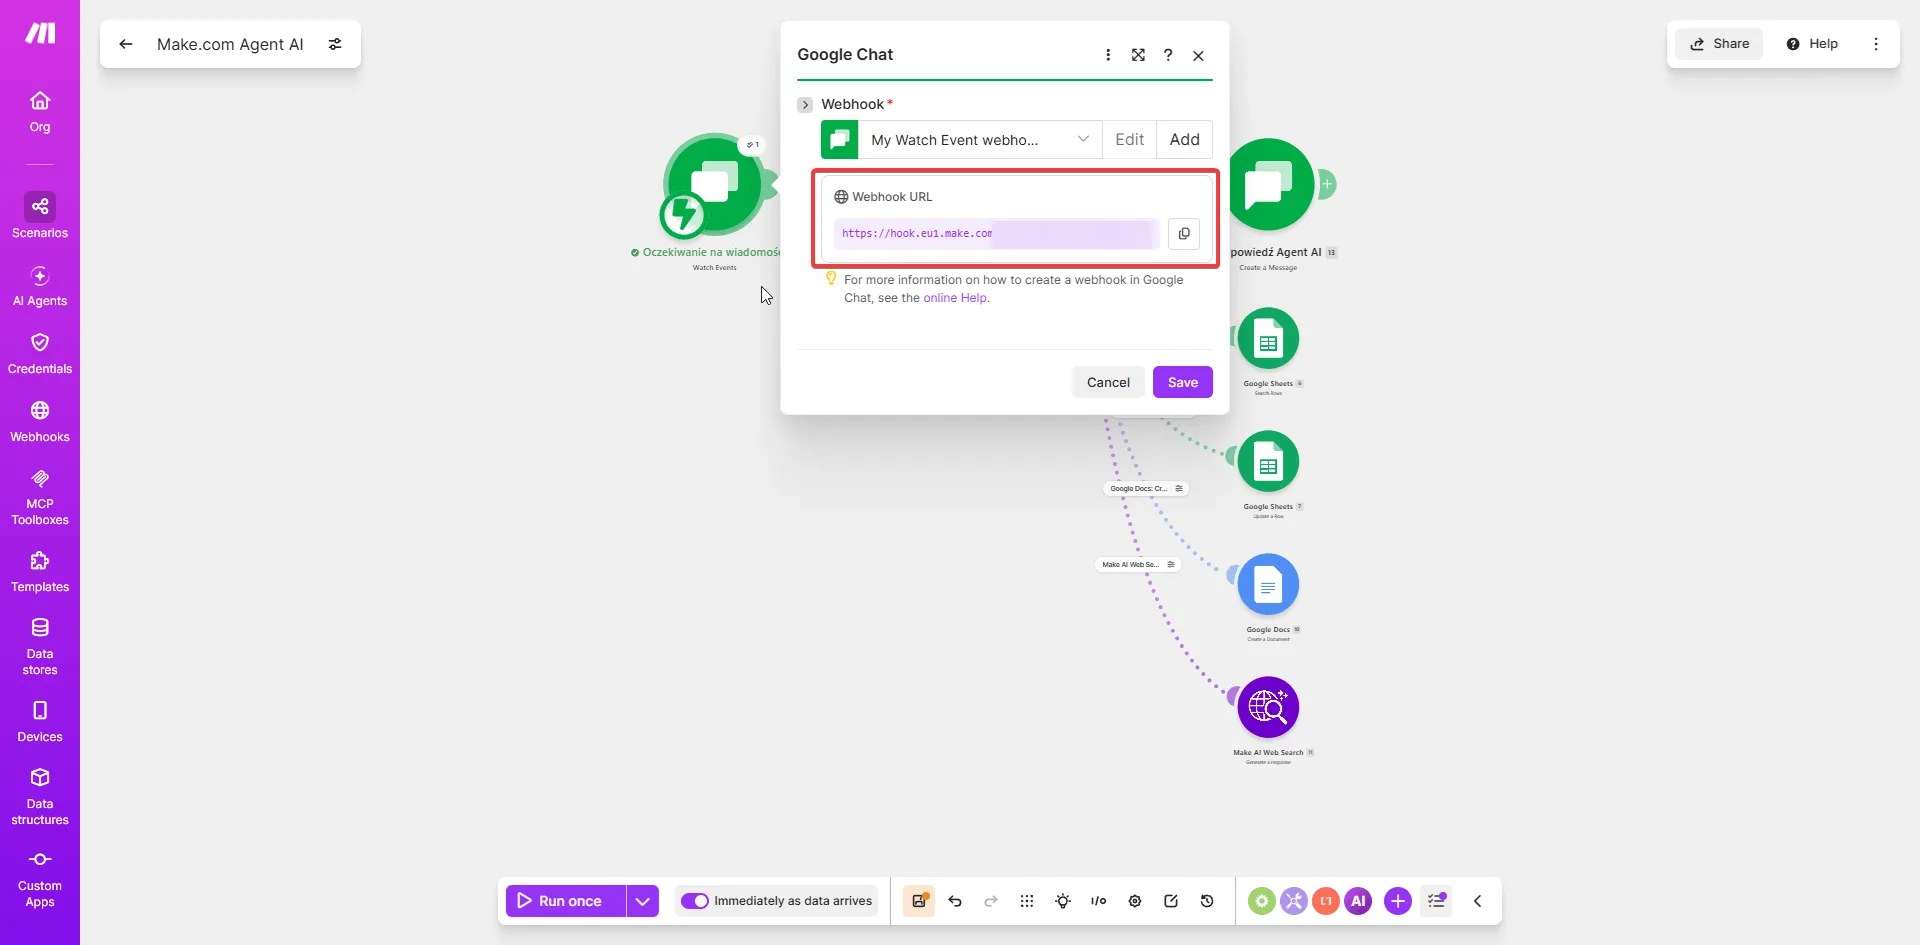Image resolution: width=1920 pixels, height=945 pixels.
Task: Open the notes icon in toolbar
Action: coord(1171,901)
